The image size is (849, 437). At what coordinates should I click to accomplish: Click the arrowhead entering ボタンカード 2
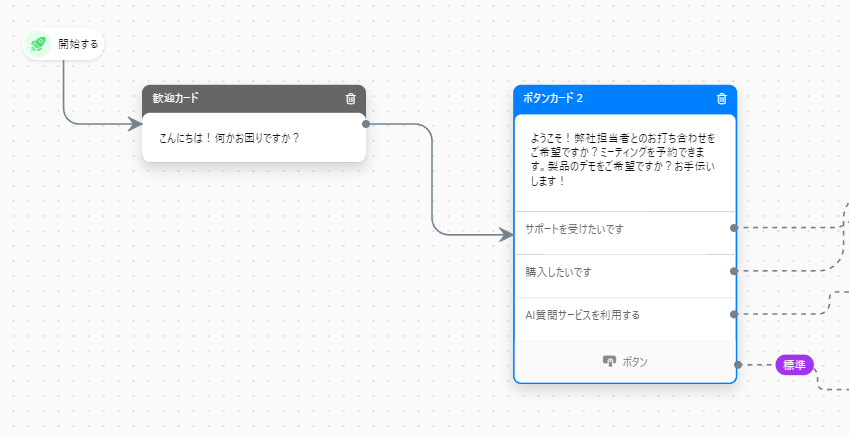506,235
